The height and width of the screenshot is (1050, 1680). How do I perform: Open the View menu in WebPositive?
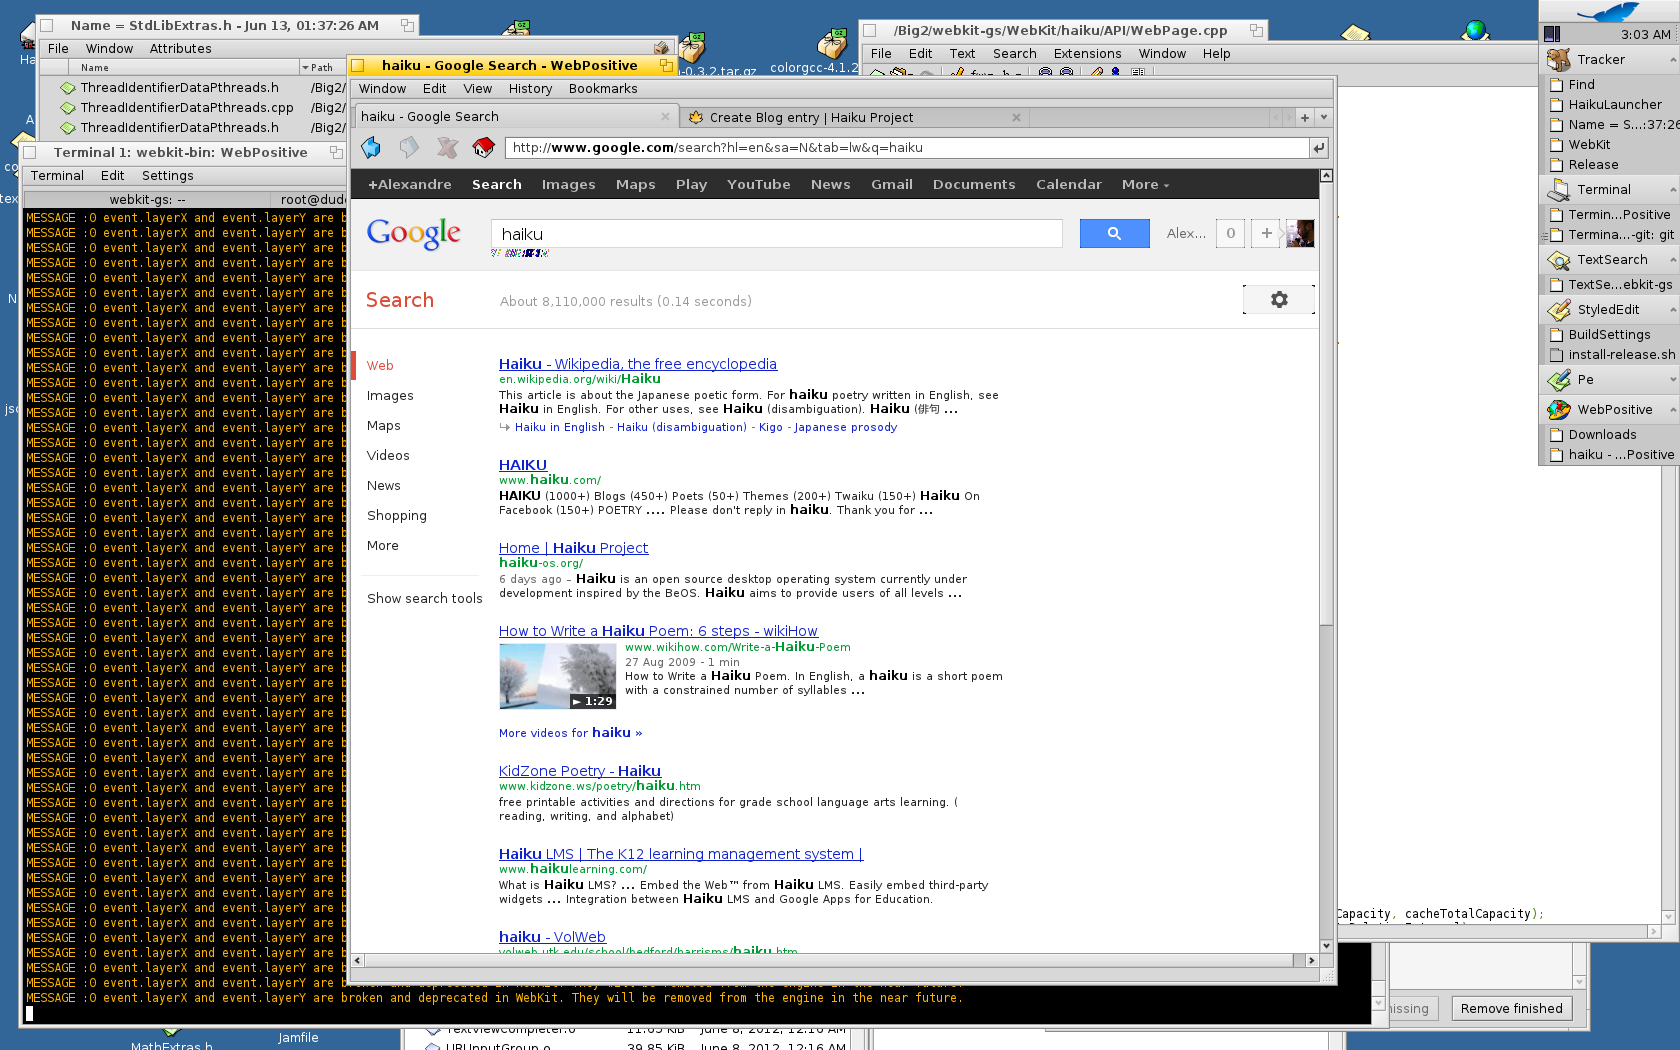pos(478,89)
